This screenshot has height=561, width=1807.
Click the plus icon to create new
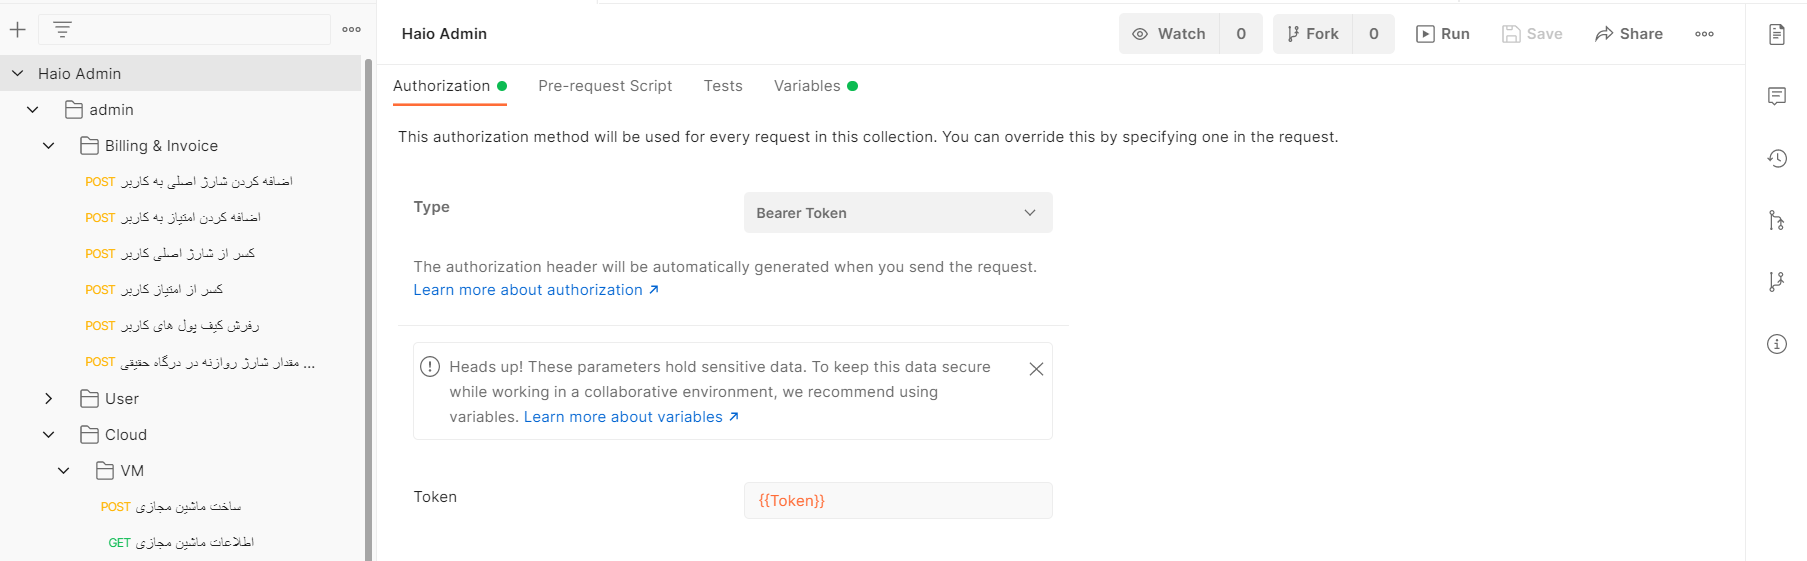(x=18, y=30)
